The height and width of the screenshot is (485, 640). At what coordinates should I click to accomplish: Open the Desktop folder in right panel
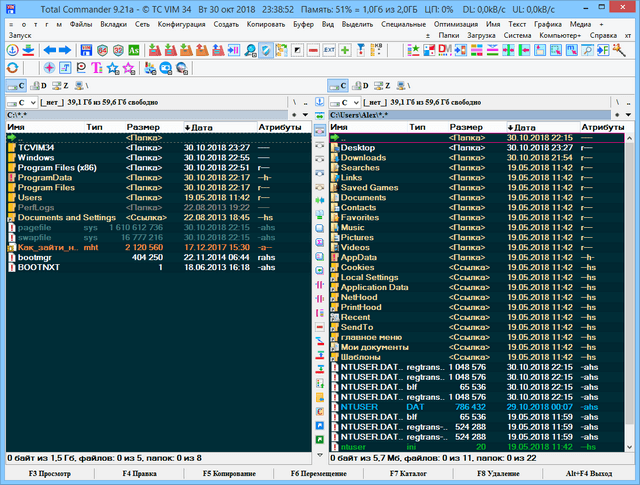(x=357, y=147)
